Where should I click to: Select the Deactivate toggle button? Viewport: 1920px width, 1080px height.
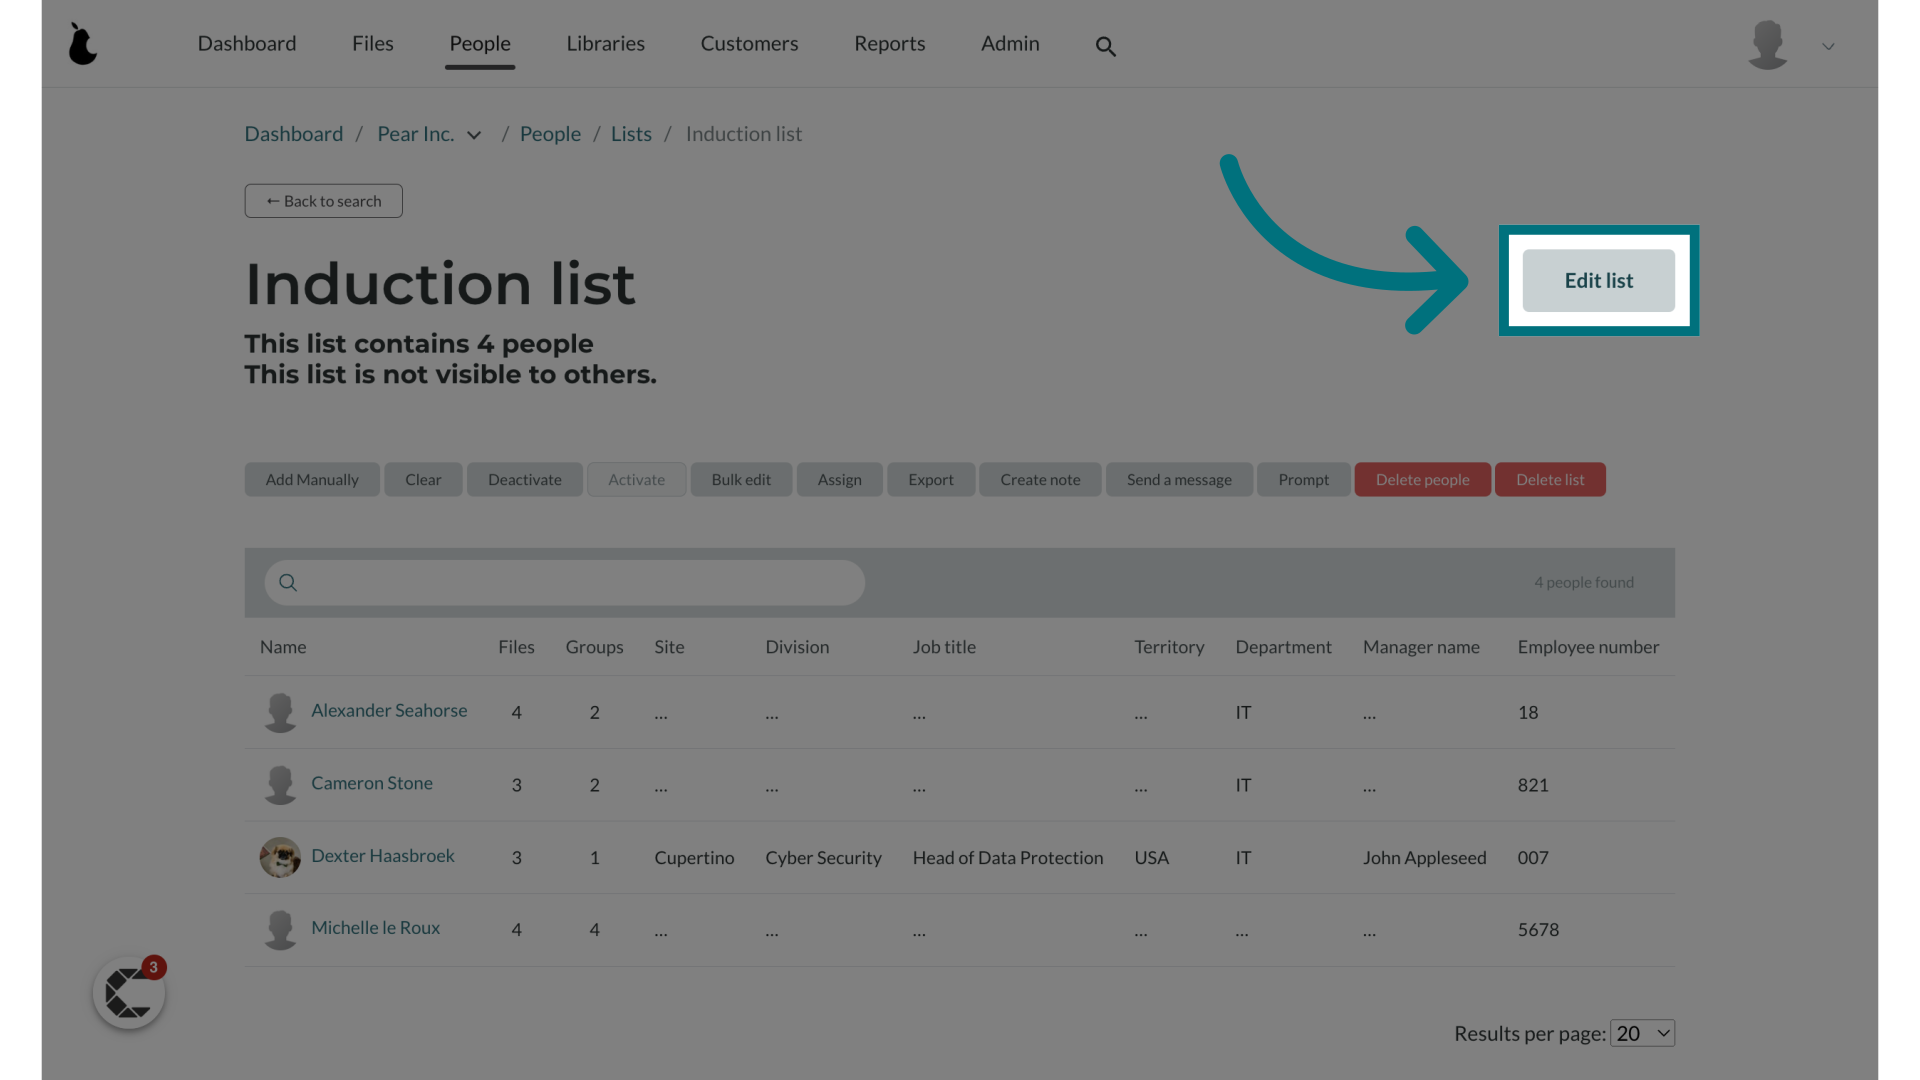[524, 479]
